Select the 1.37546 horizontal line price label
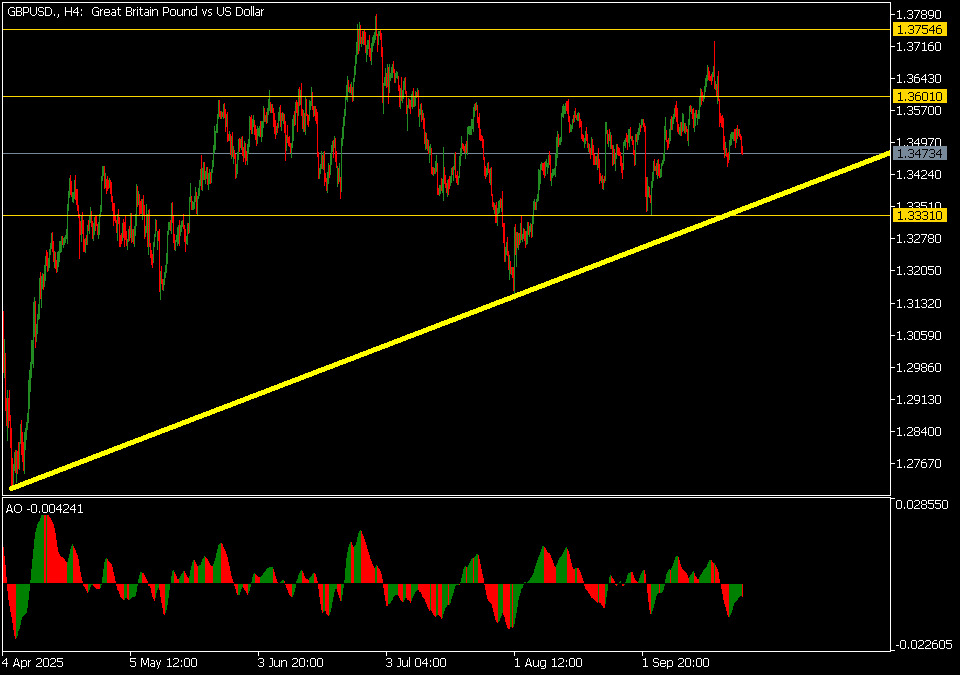 point(920,29)
